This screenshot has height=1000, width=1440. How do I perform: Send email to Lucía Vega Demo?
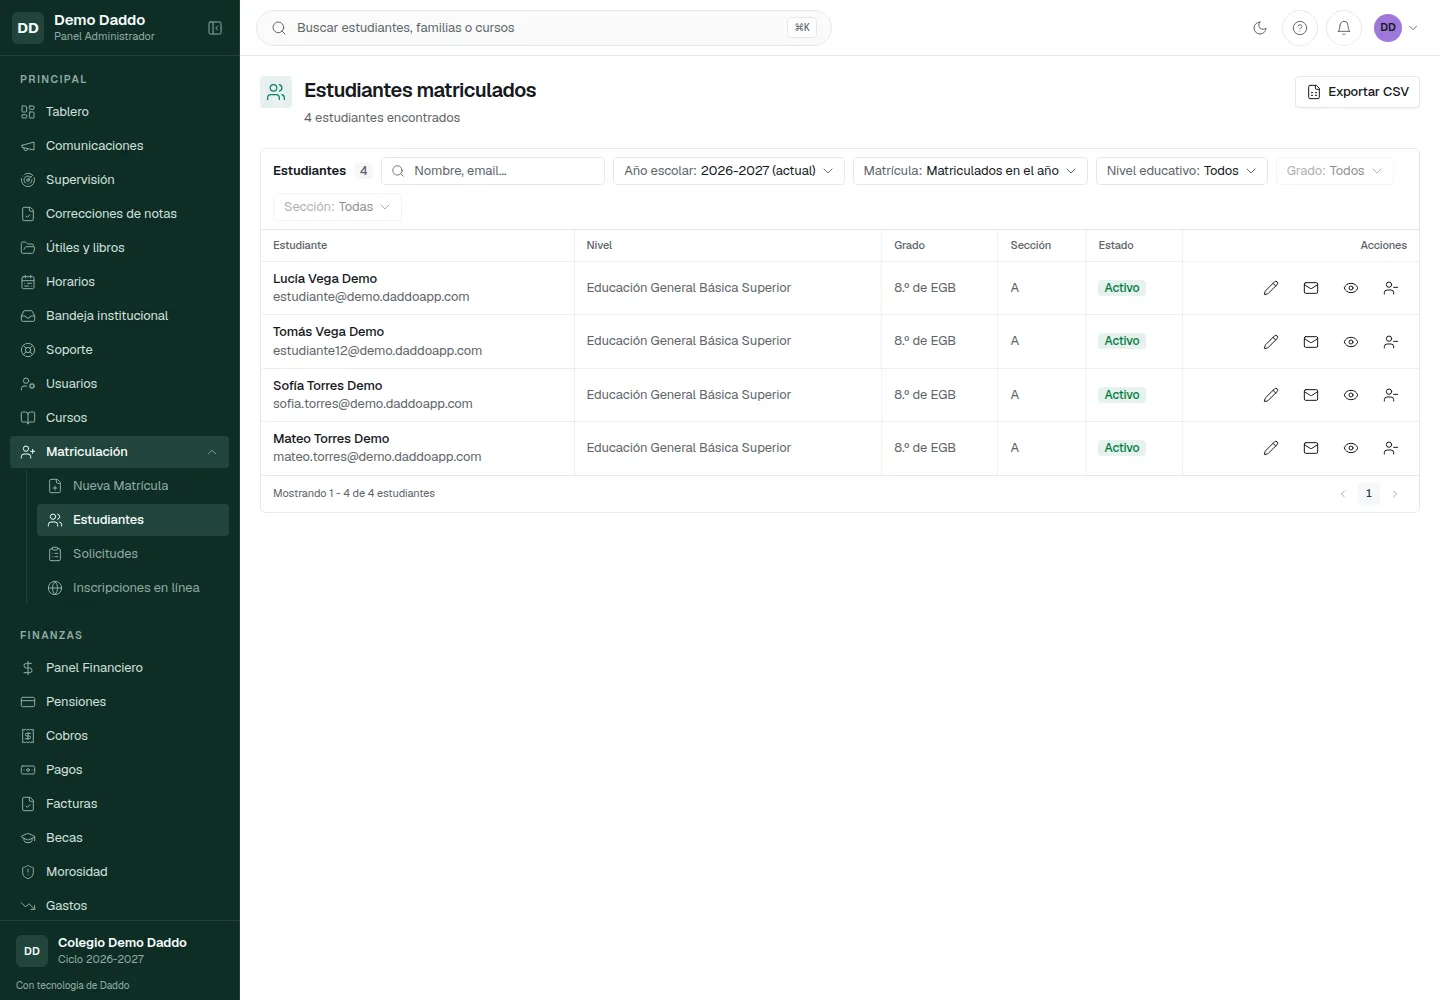pyautogui.click(x=1311, y=288)
